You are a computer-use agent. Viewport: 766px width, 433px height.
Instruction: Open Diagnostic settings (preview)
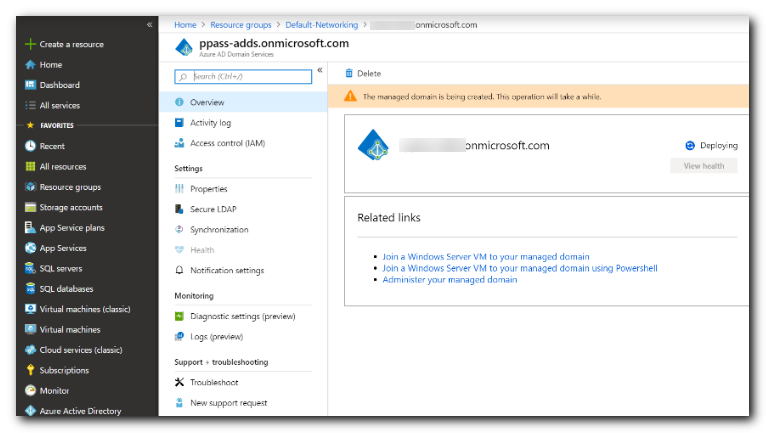243,316
